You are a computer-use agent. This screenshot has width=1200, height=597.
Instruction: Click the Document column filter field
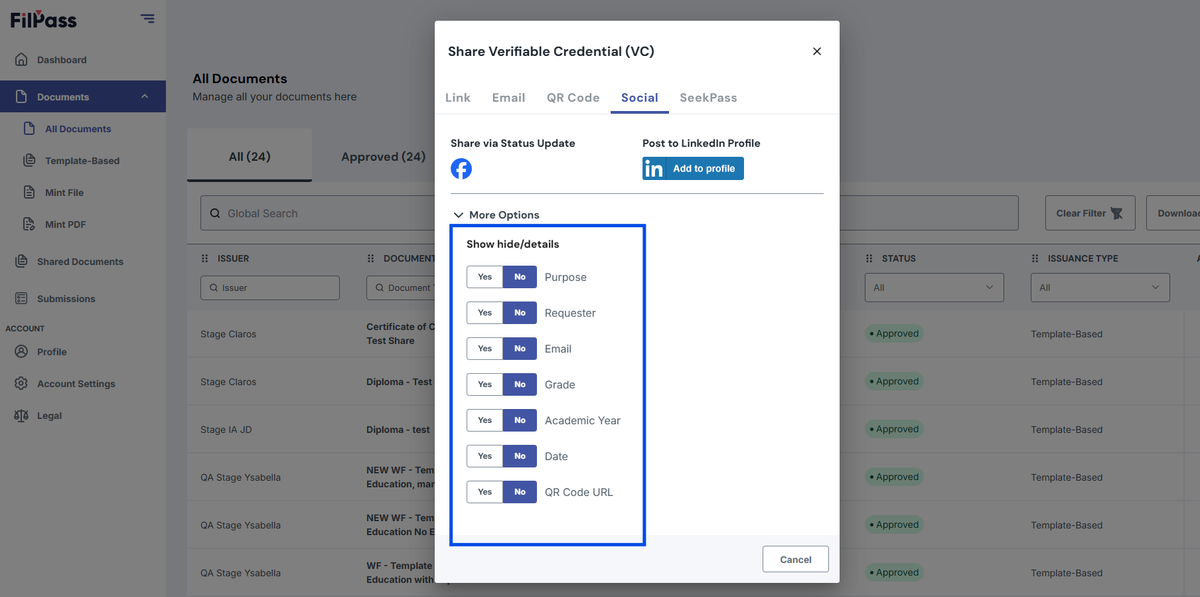[x=400, y=288]
